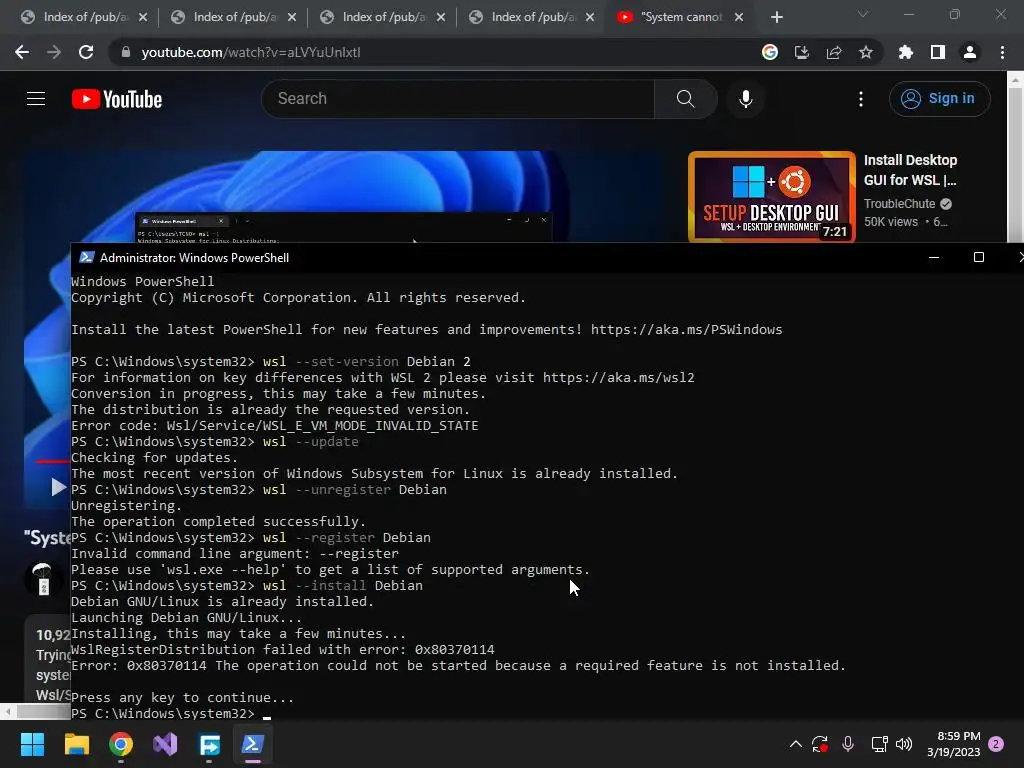The width and height of the screenshot is (1024, 768).
Task: Click the video progress bar red section
Action: [x=53, y=461]
